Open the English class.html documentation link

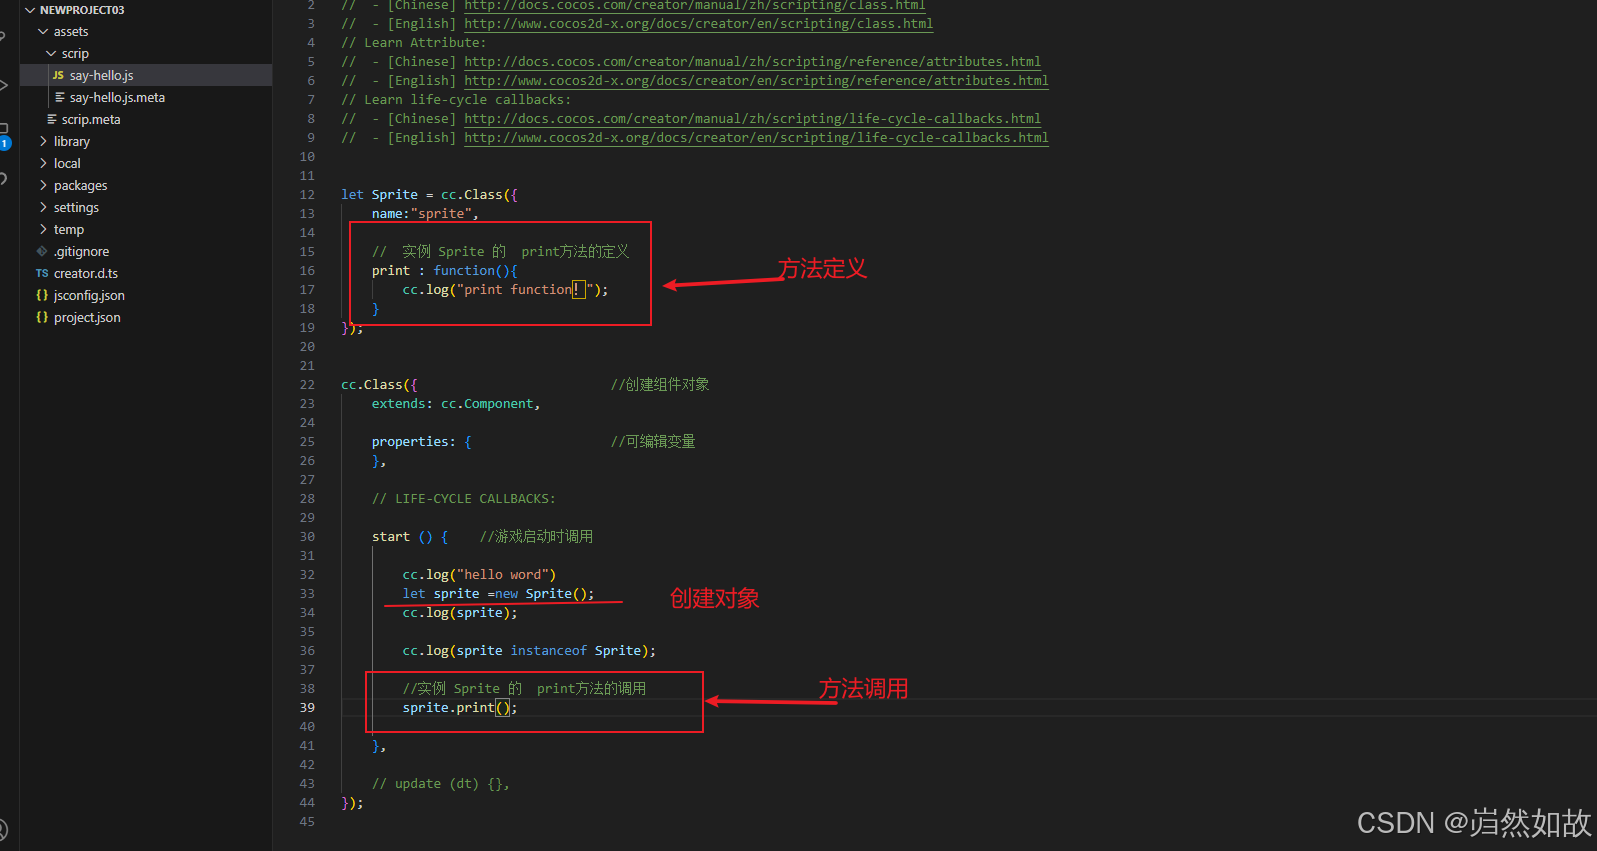[698, 23]
